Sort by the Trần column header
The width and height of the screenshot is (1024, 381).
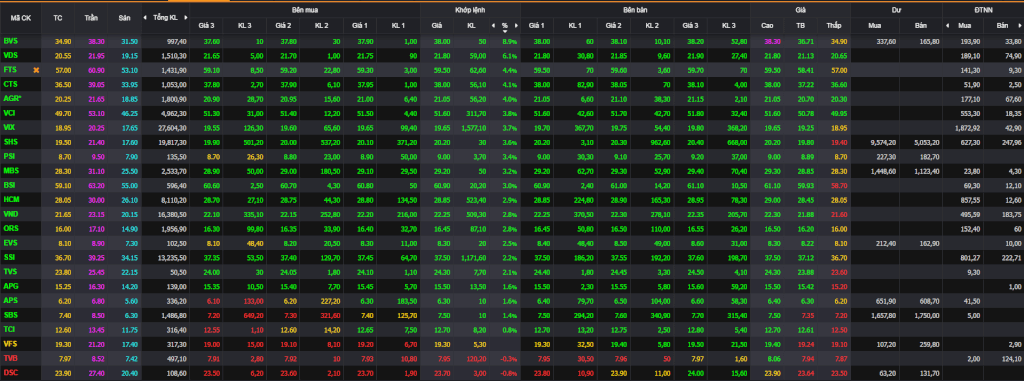91,18
